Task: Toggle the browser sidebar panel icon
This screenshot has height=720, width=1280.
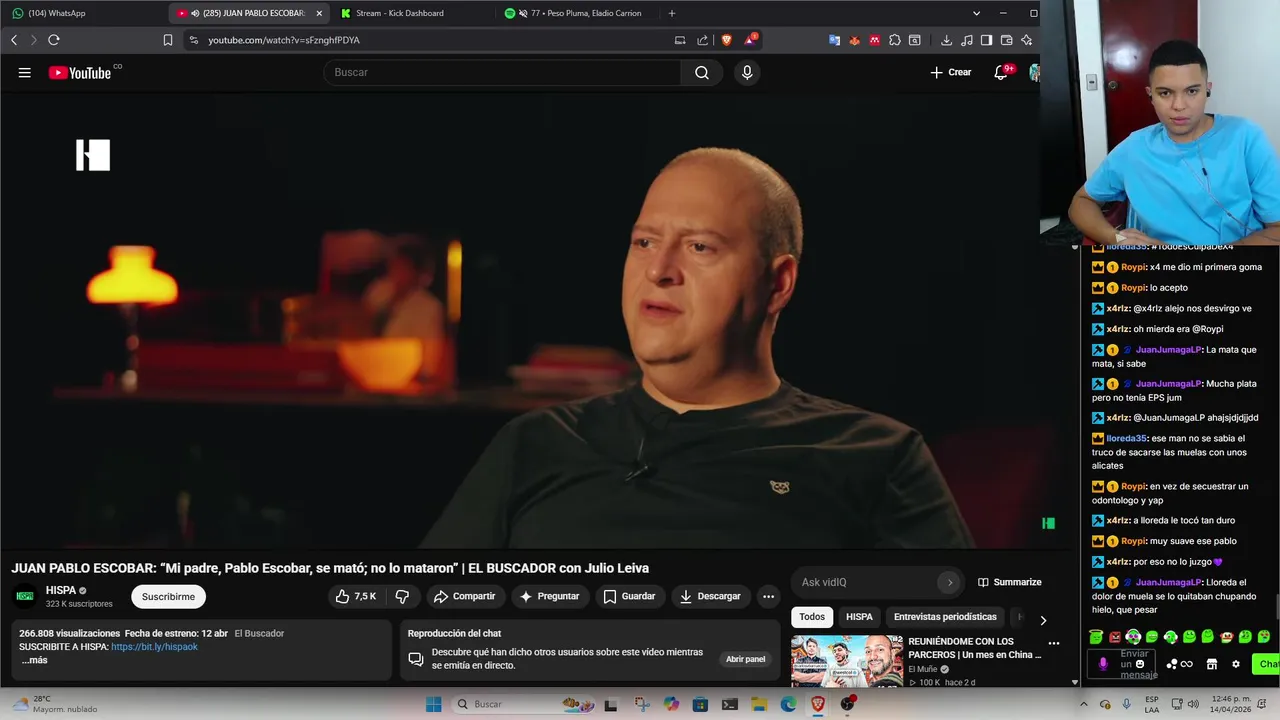Action: [x=986, y=40]
